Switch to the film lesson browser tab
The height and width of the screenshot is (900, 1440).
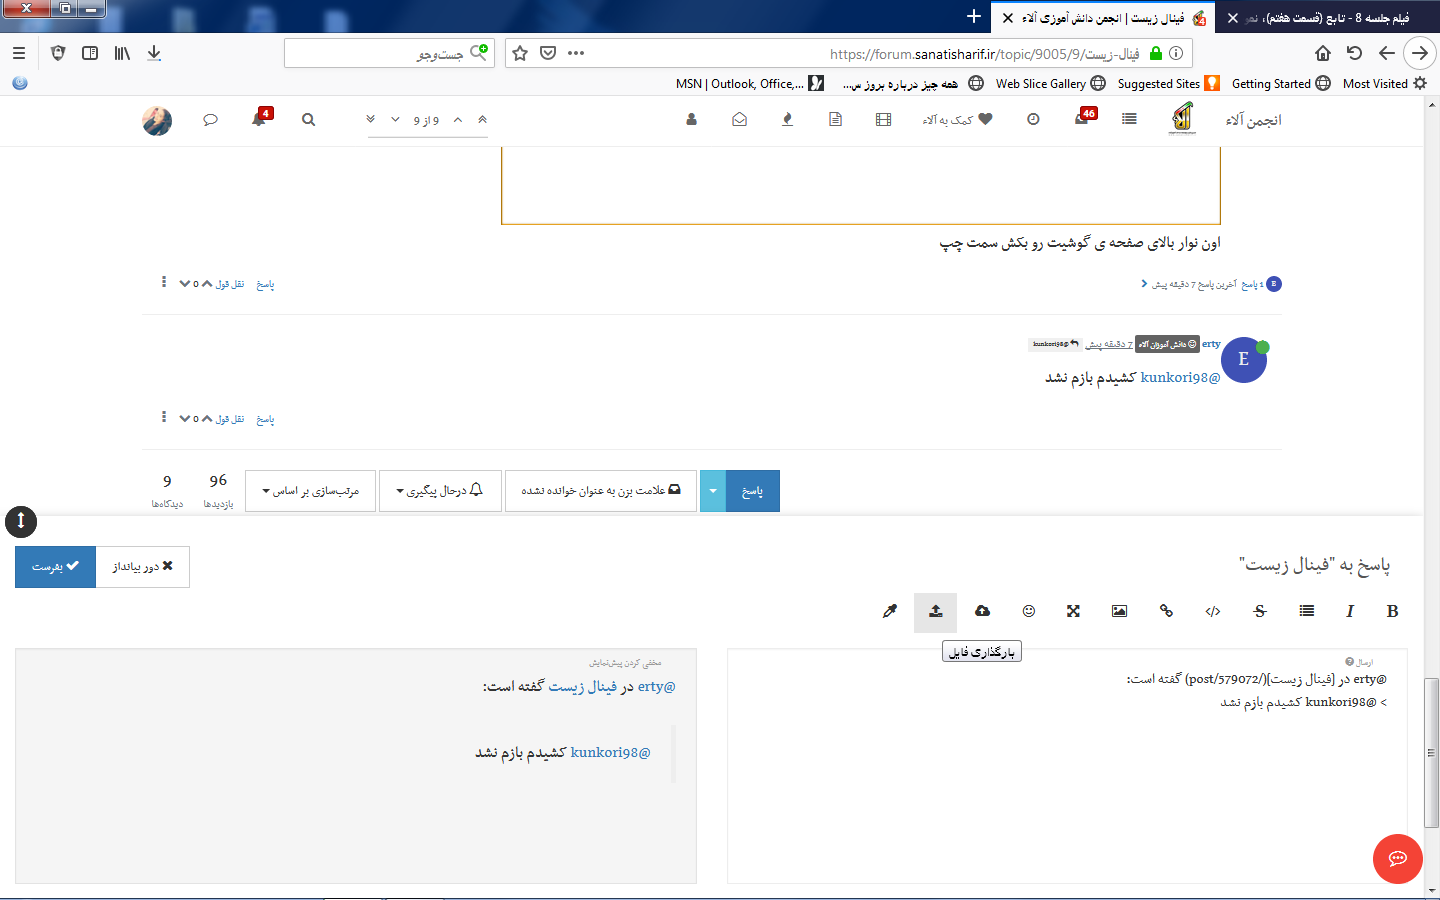pos(1325,18)
